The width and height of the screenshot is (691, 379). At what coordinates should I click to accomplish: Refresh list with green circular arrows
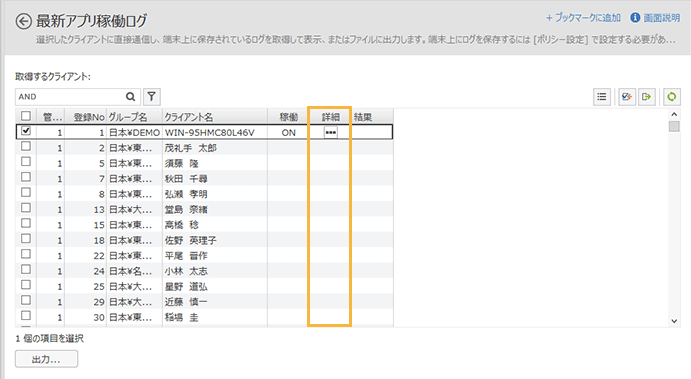coord(672,97)
